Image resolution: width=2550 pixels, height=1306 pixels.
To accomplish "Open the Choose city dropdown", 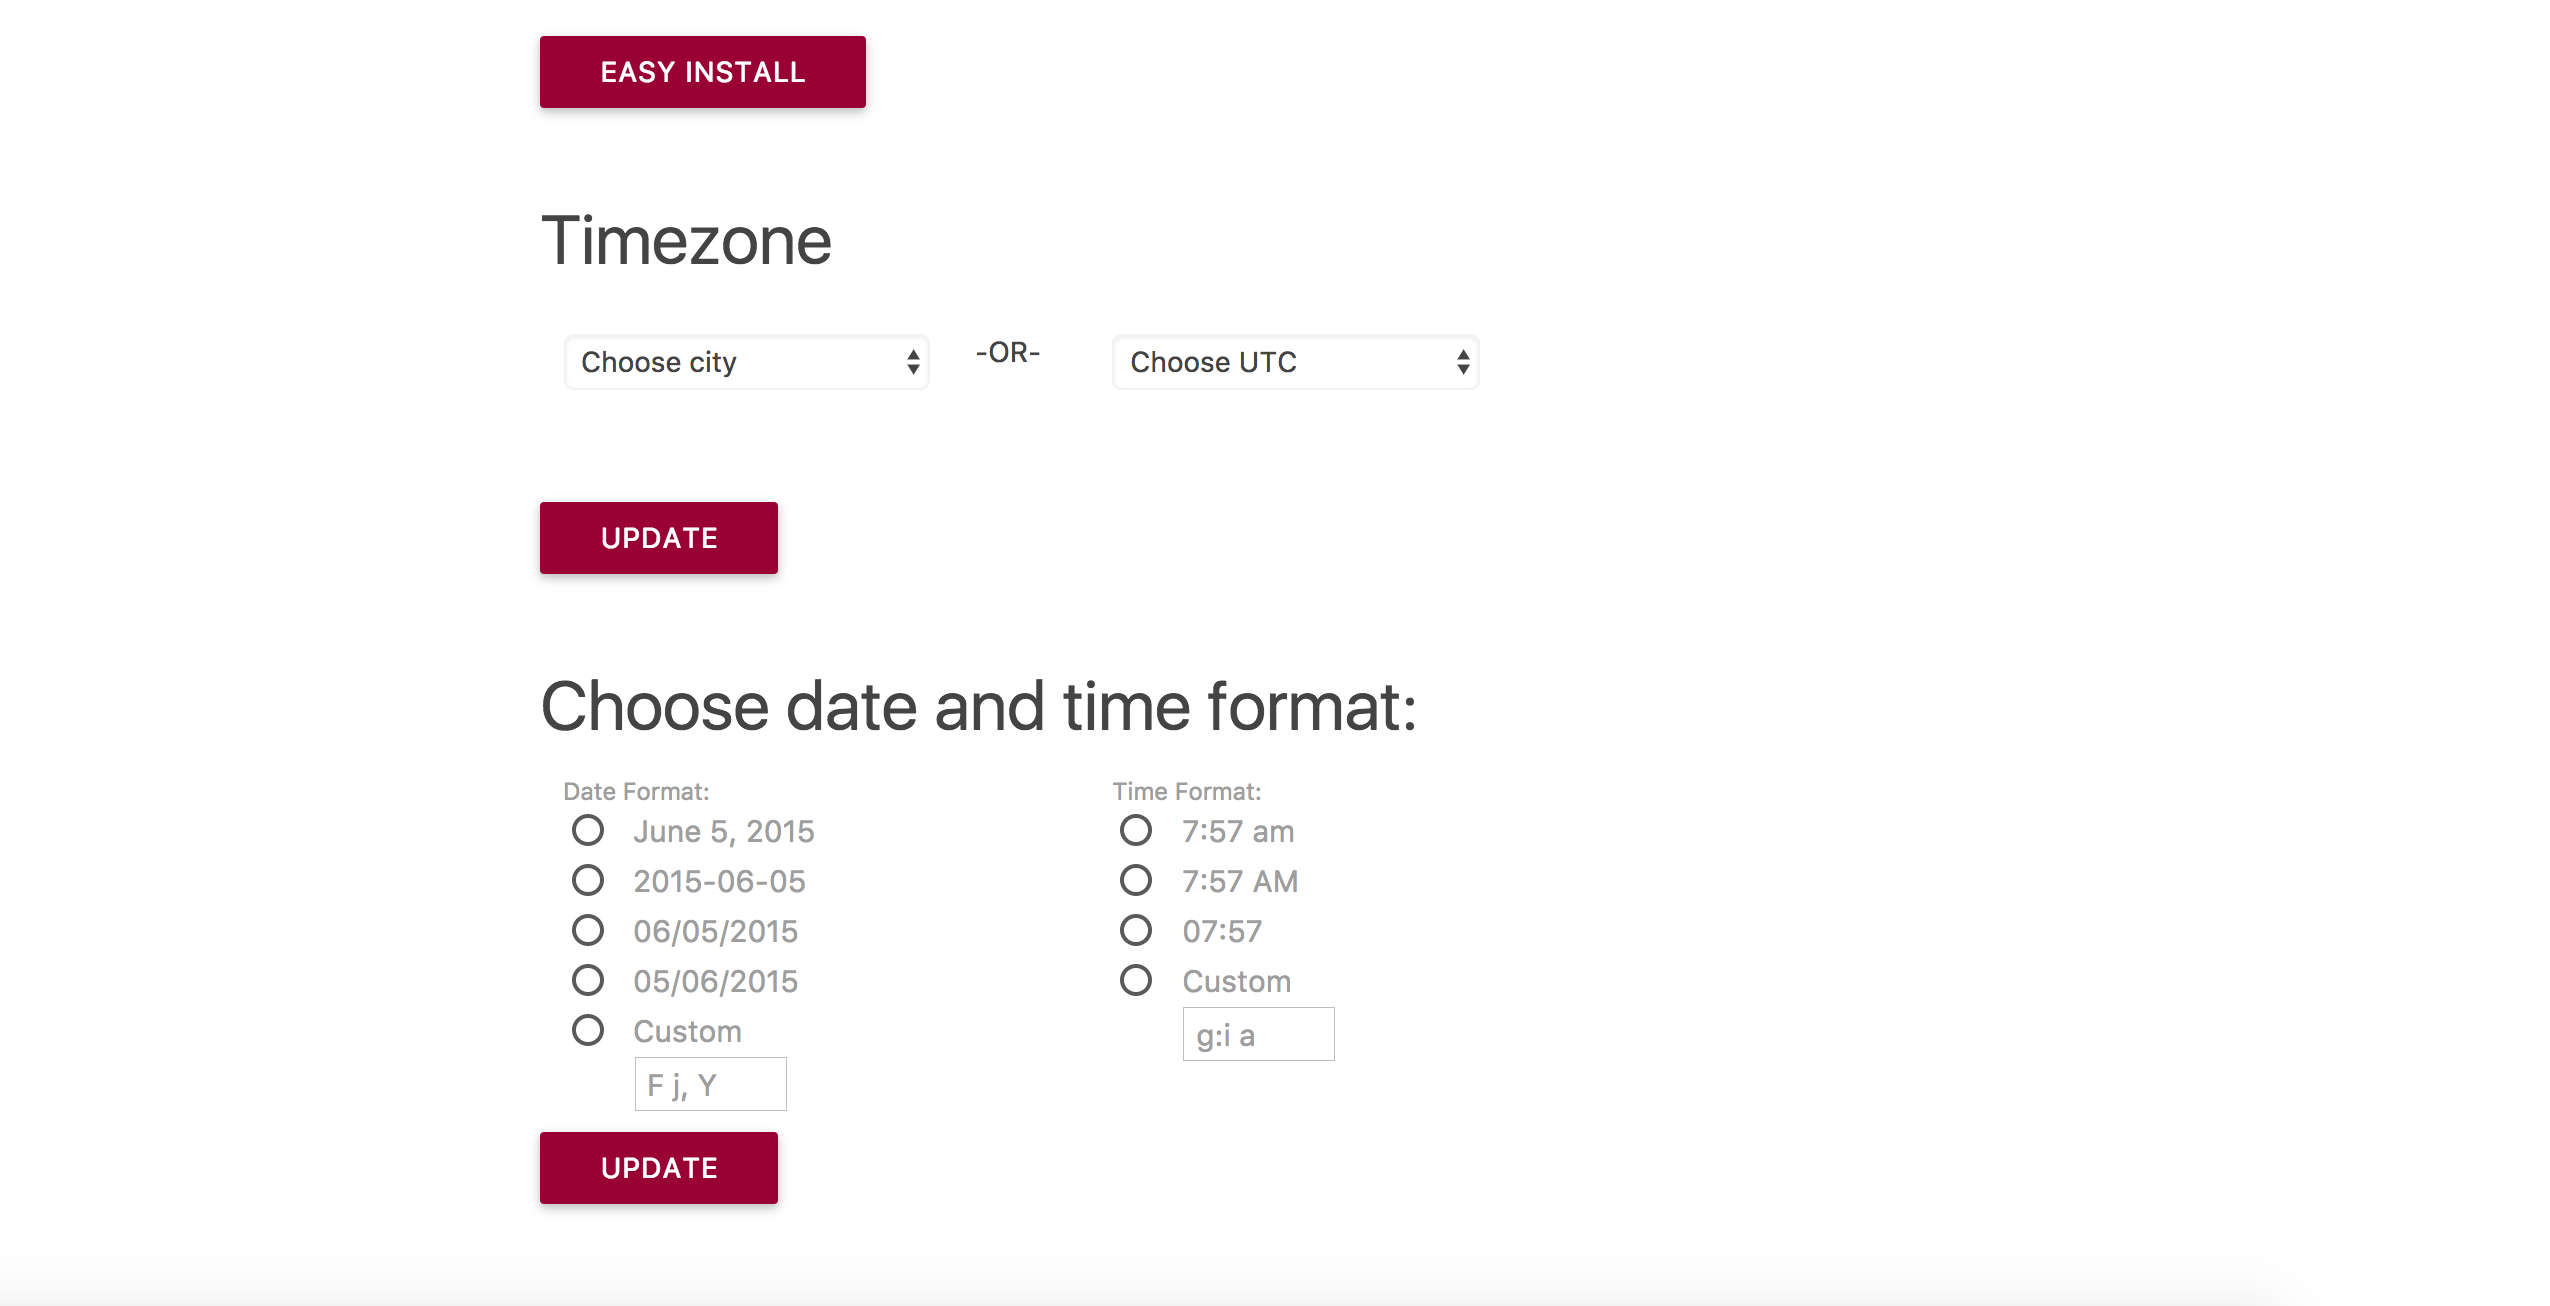I will pyautogui.click(x=746, y=362).
